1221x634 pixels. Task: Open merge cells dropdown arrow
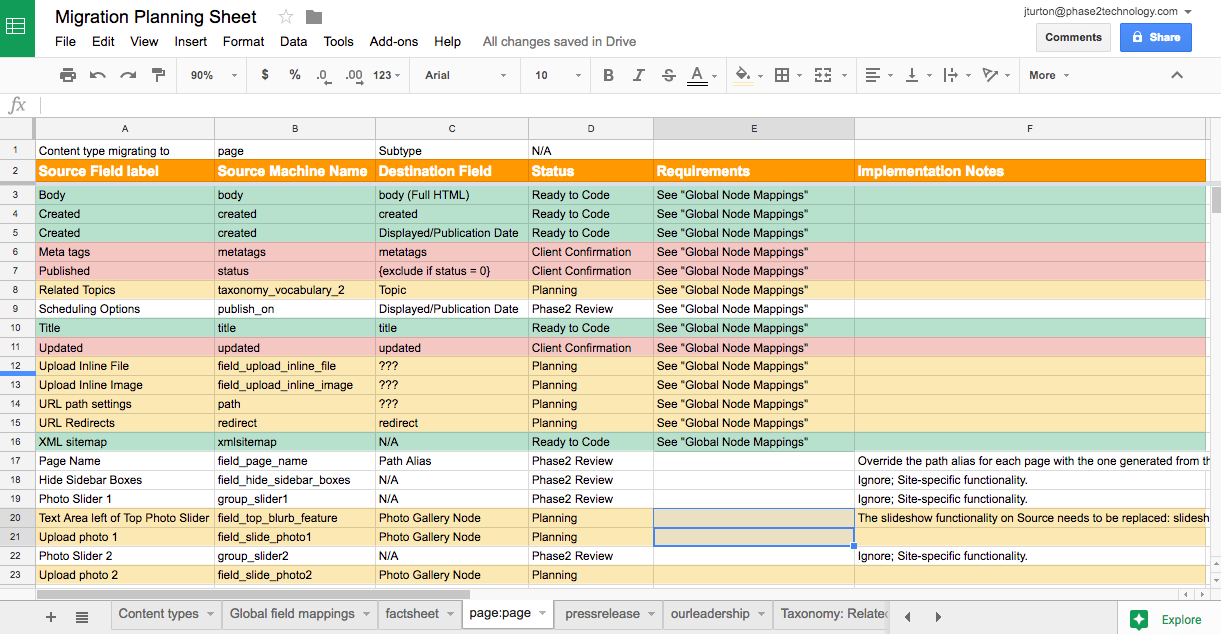pyautogui.click(x=845, y=76)
